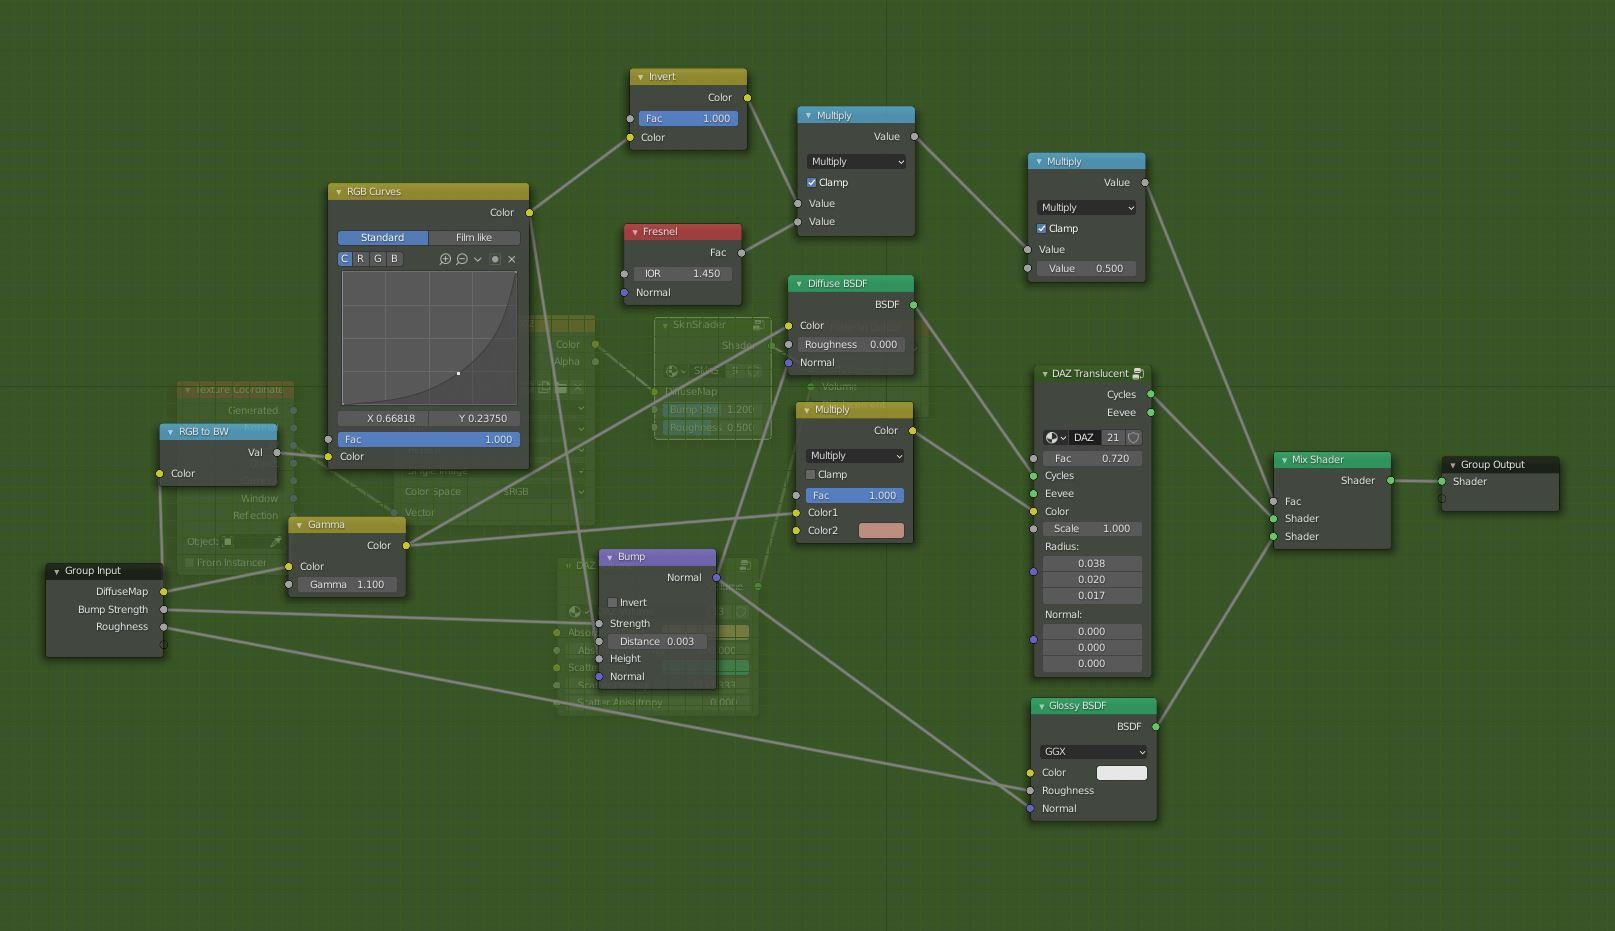Collapse the Fresnel node
This screenshot has height=931, width=1615.
click(x=634, y=232)
